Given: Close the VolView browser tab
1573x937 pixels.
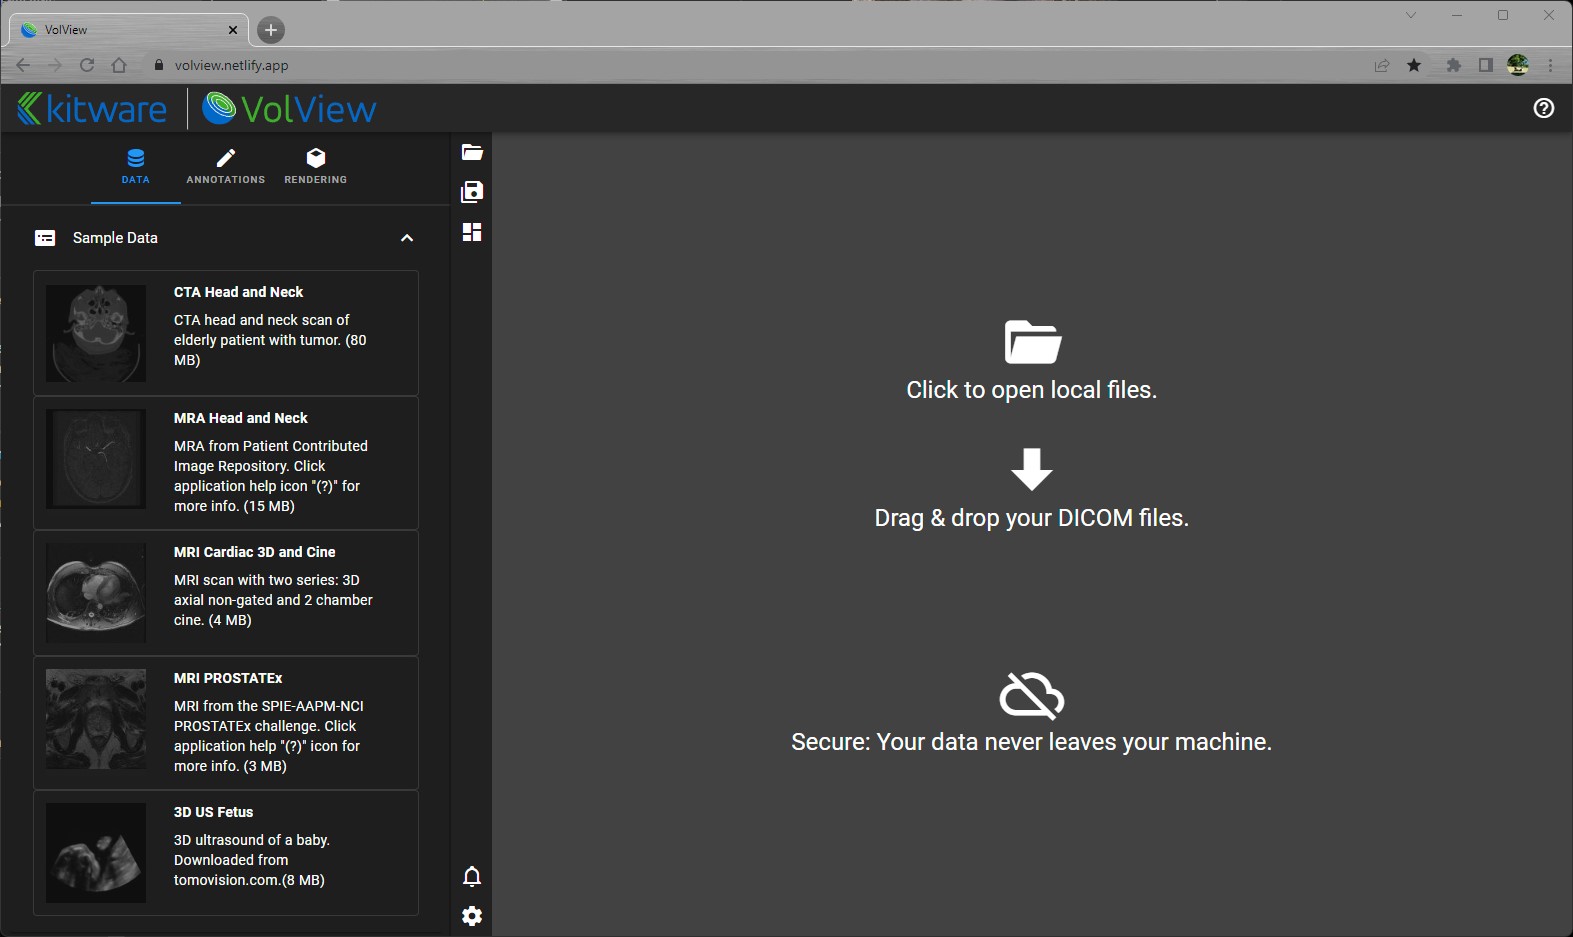Looking at the screenshot, I should point(233,30).
